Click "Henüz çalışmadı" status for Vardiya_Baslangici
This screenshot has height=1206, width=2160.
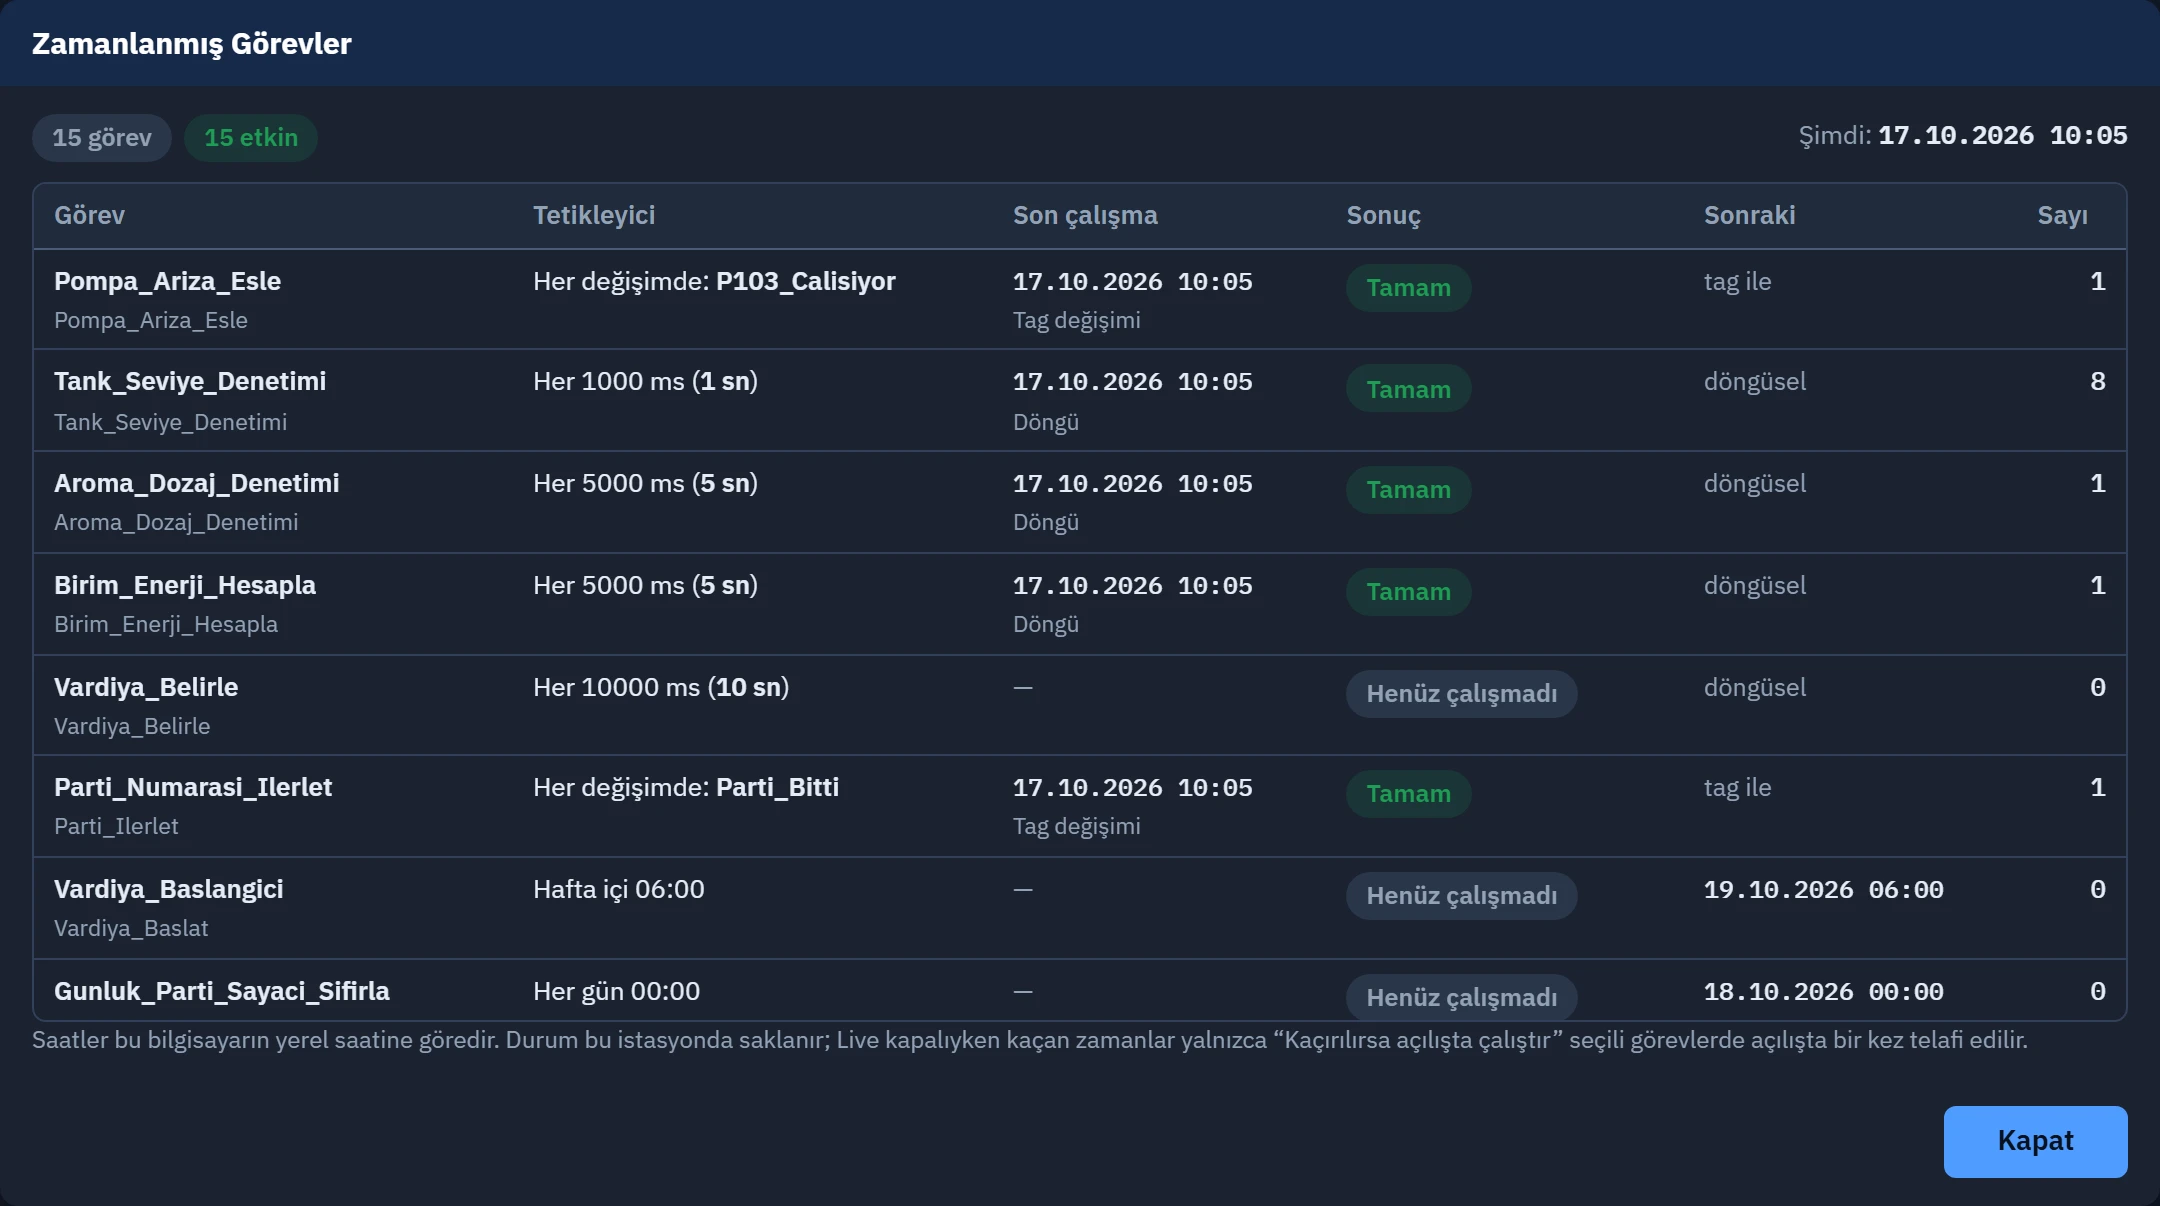click(1461, 896)
